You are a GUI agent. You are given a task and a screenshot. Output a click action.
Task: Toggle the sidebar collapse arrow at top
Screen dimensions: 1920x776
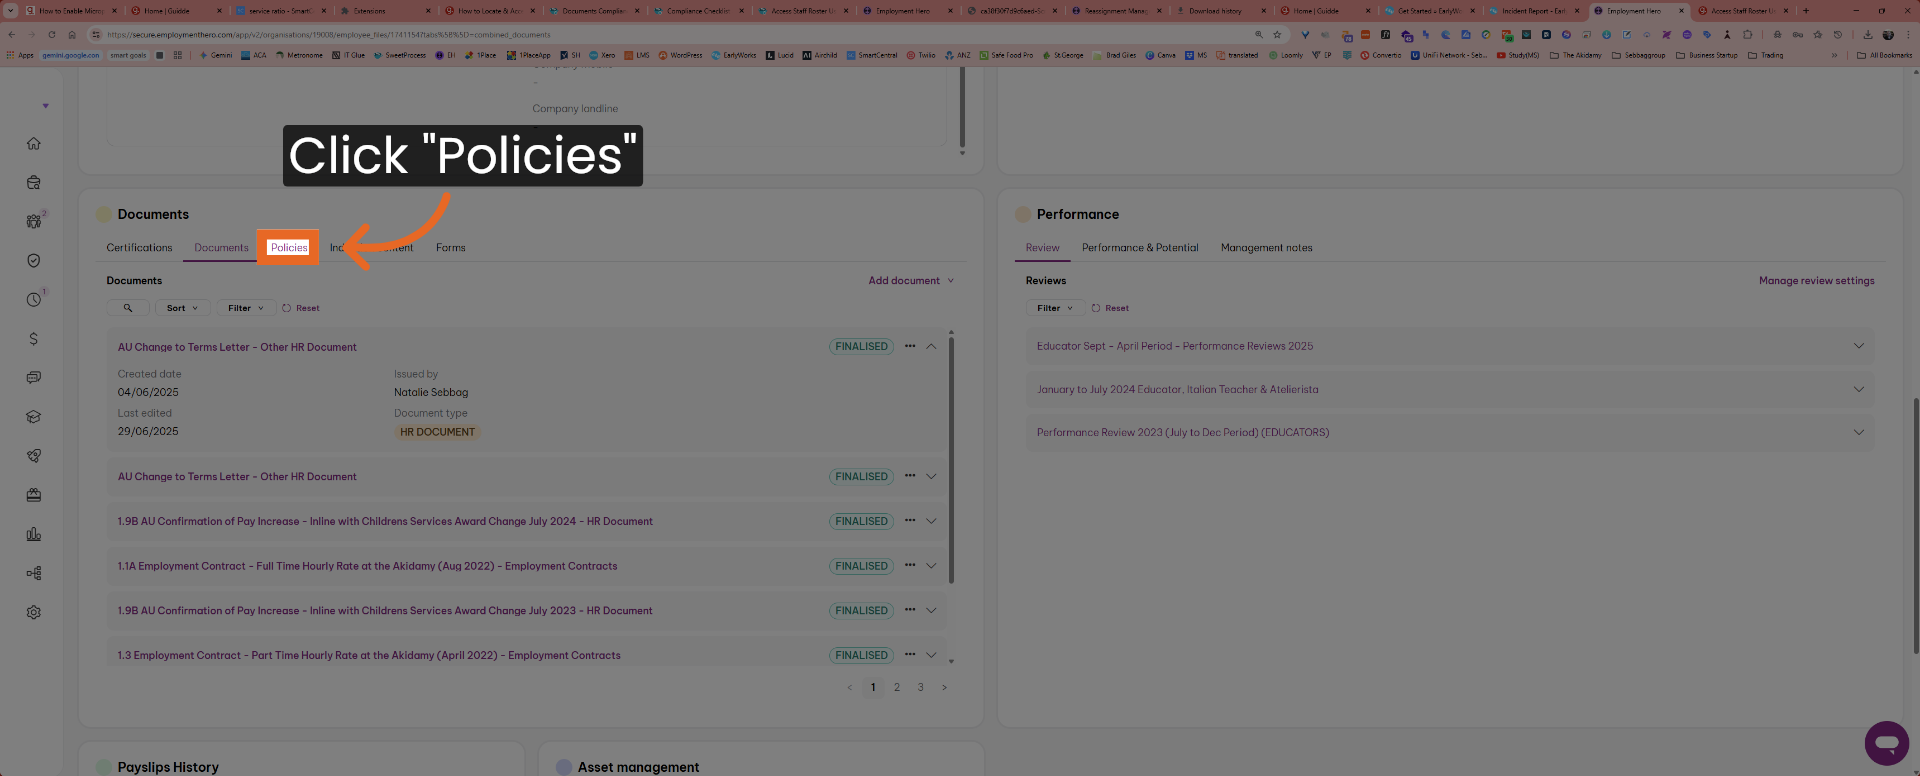pos(45,106)
